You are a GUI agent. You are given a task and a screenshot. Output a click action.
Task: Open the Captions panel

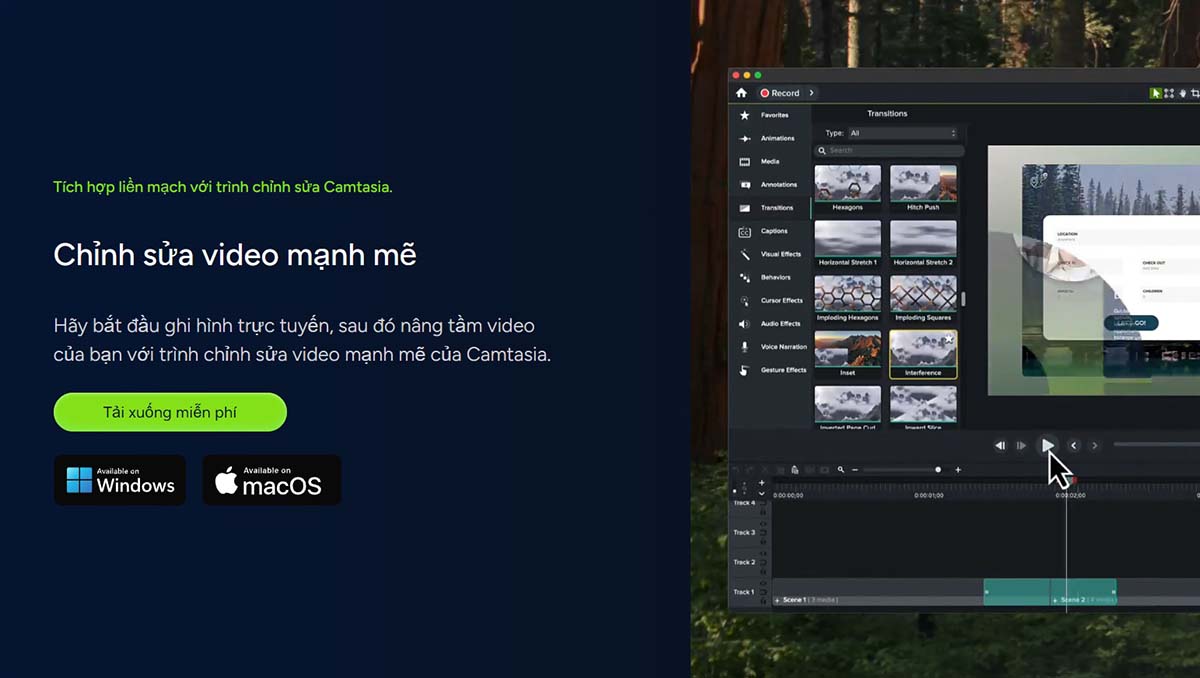[x=770, y=231]
